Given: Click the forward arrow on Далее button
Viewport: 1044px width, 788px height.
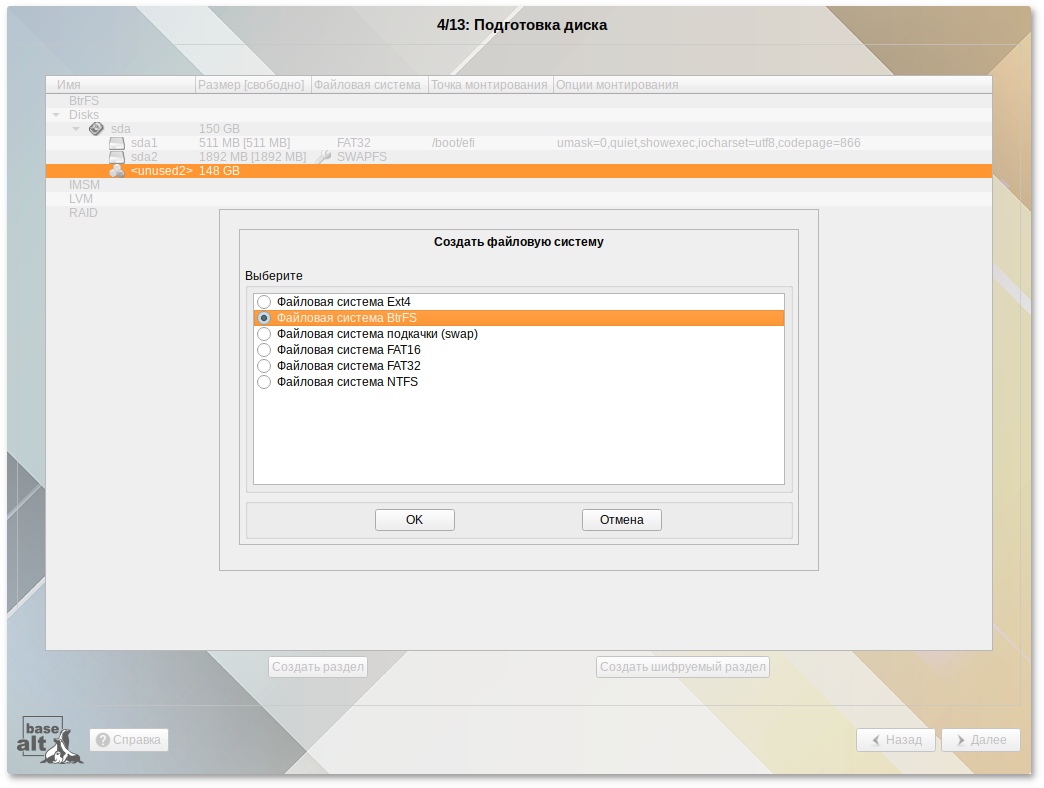Looking at the screenshot, I should 962,740.
